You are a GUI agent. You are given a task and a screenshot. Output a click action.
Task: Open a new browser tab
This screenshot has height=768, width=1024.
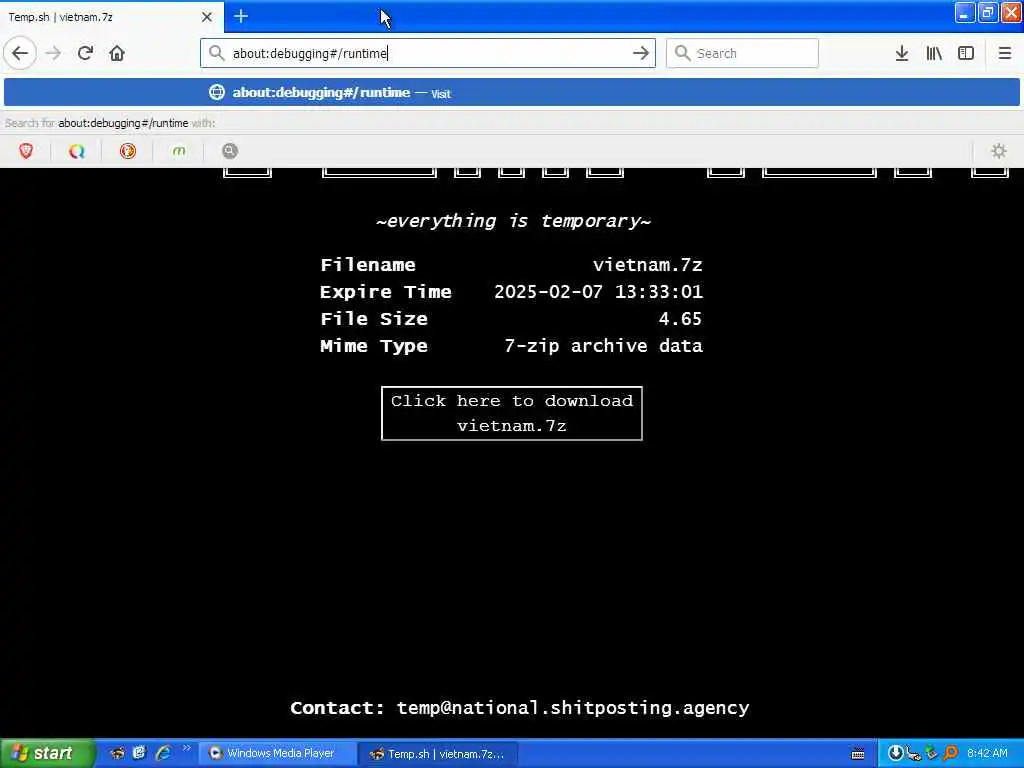click(x=241, y=16)
